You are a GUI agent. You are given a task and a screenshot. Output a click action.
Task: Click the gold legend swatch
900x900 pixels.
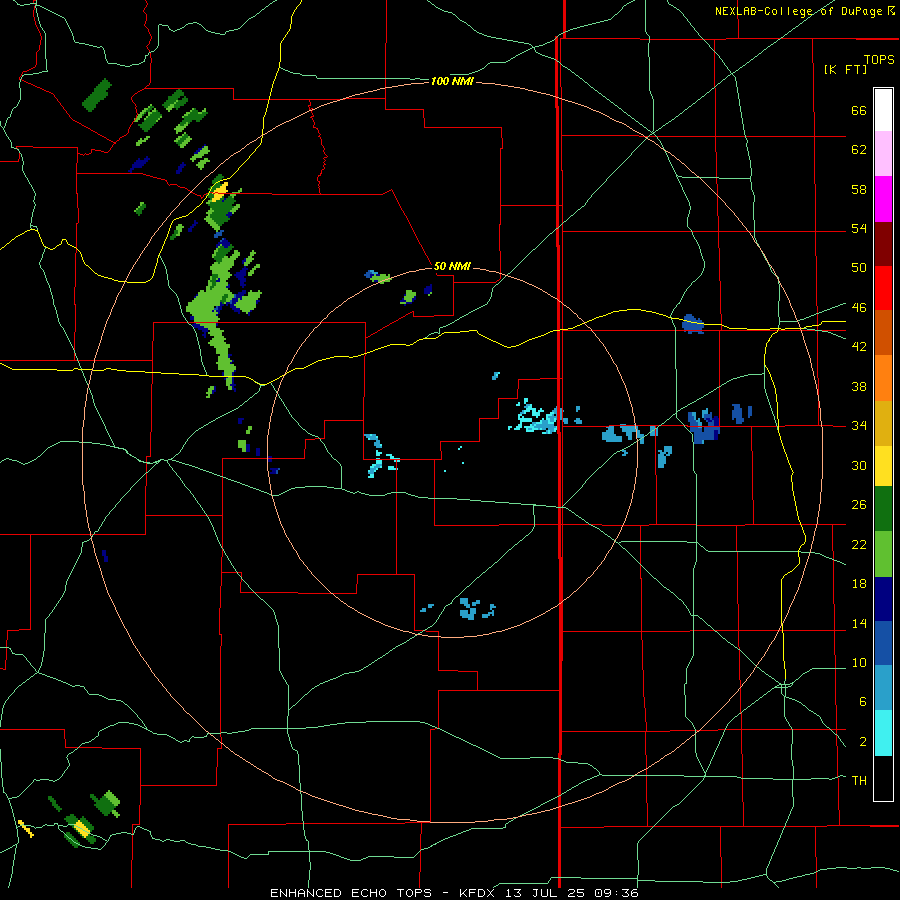click(883, 423)
